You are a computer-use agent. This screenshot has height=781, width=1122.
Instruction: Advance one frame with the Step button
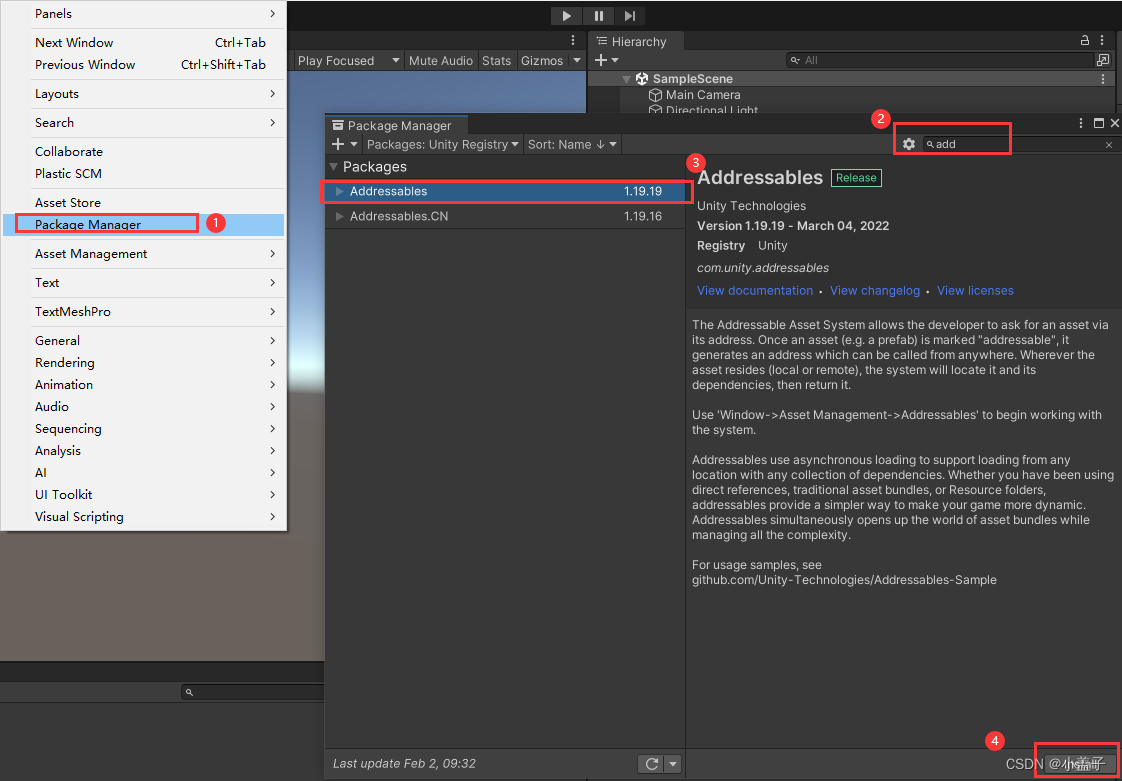click(x=630, y=16)
